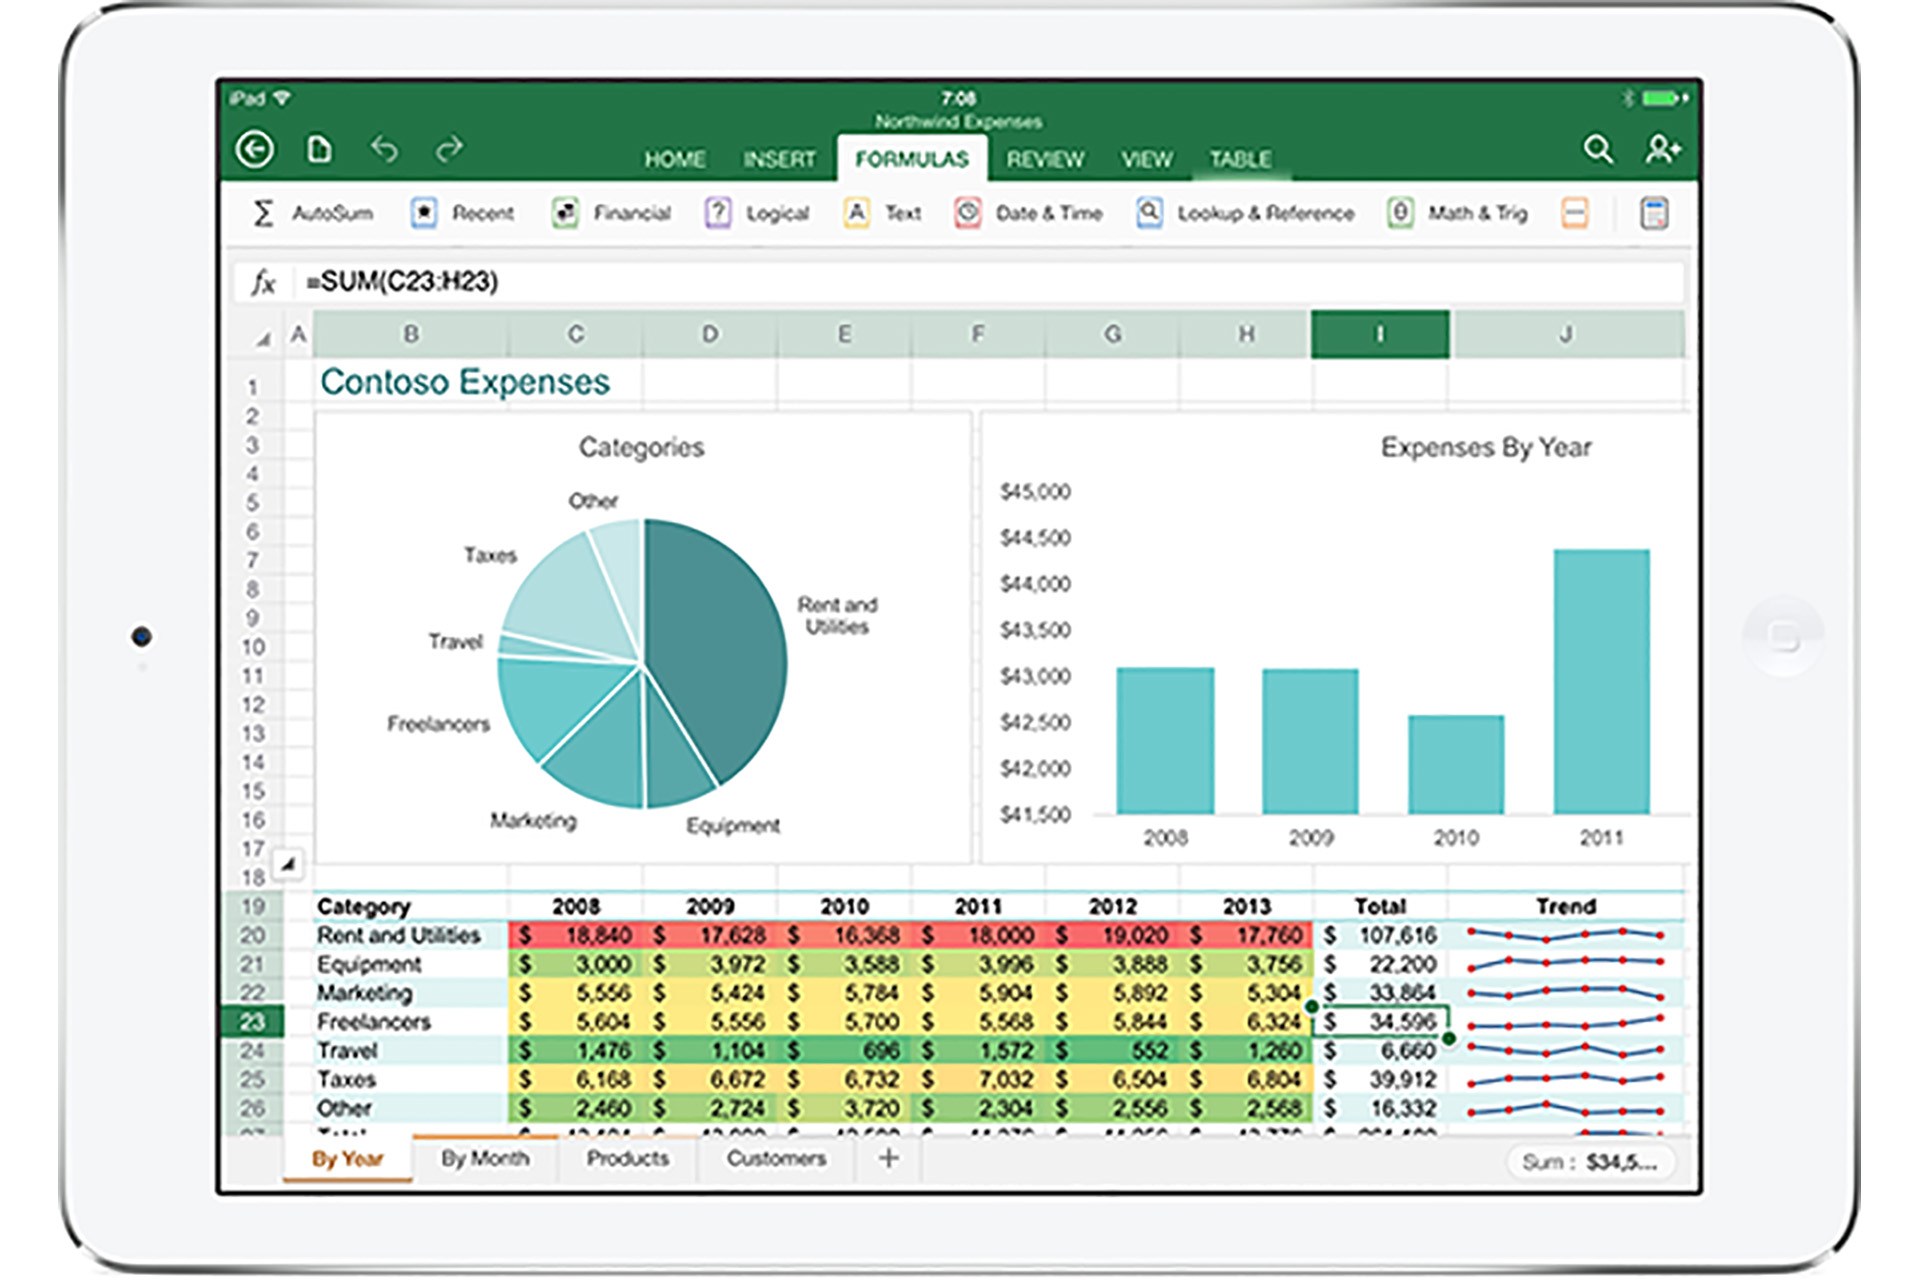This screenshot has width=1920, height=1280.
Task: Select the FORMULAS tab
Action: 912,159
